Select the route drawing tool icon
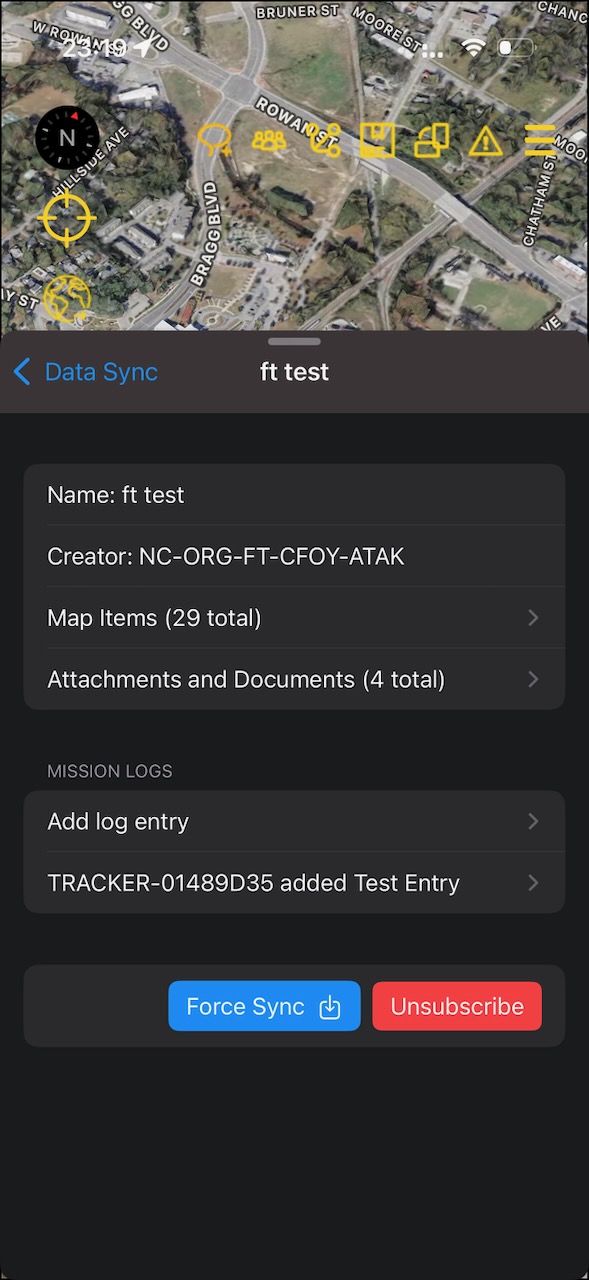 pos(324,140)
